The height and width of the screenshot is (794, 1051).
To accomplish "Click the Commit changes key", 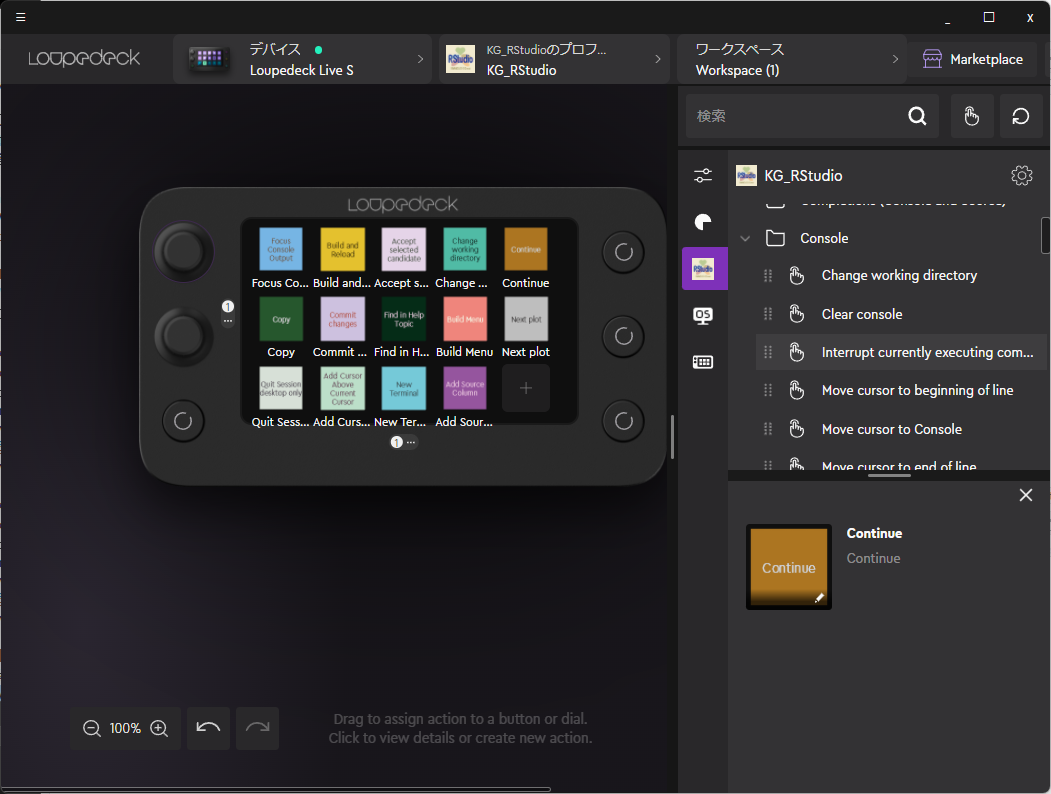I will click(x=343, y=319).
